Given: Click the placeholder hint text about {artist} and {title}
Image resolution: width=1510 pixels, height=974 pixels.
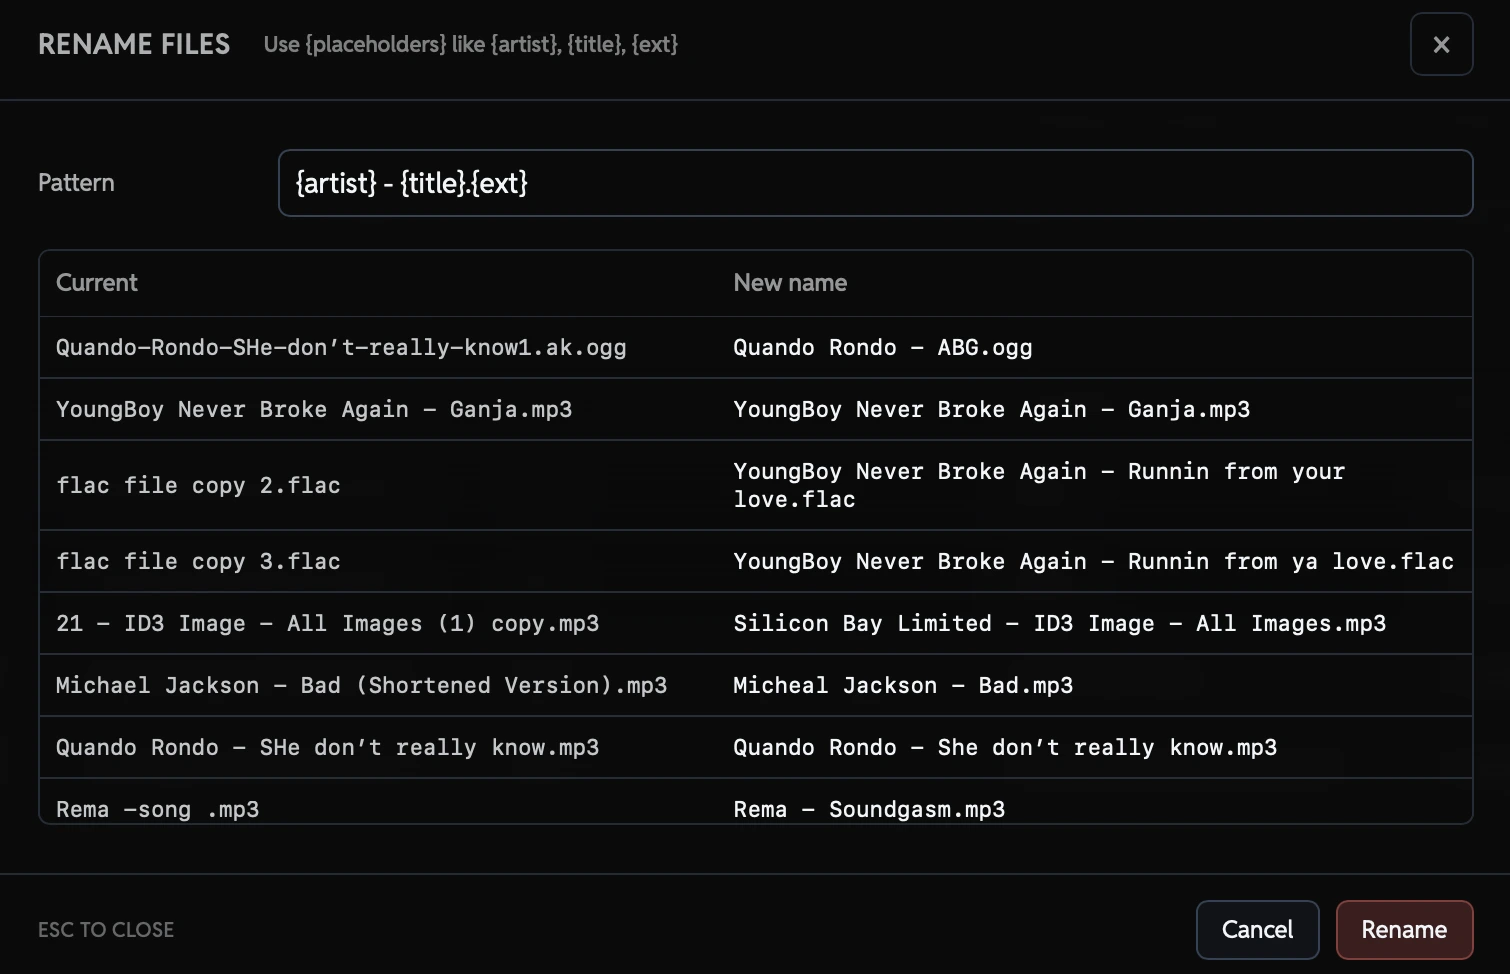Looking at the screenshot, I should pos(470,44).
